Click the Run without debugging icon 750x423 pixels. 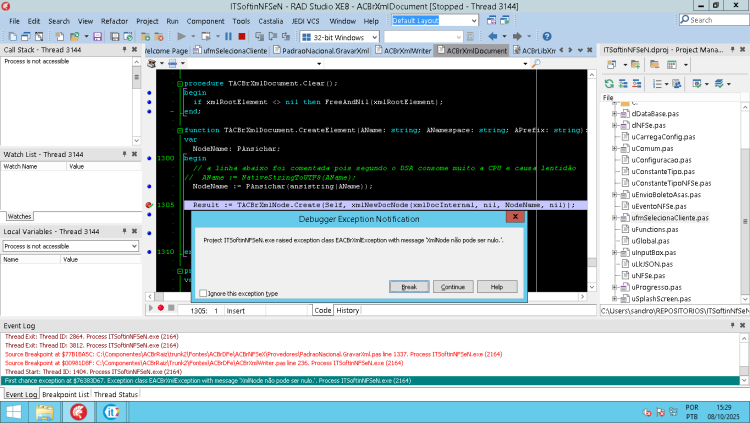(206, 36)
